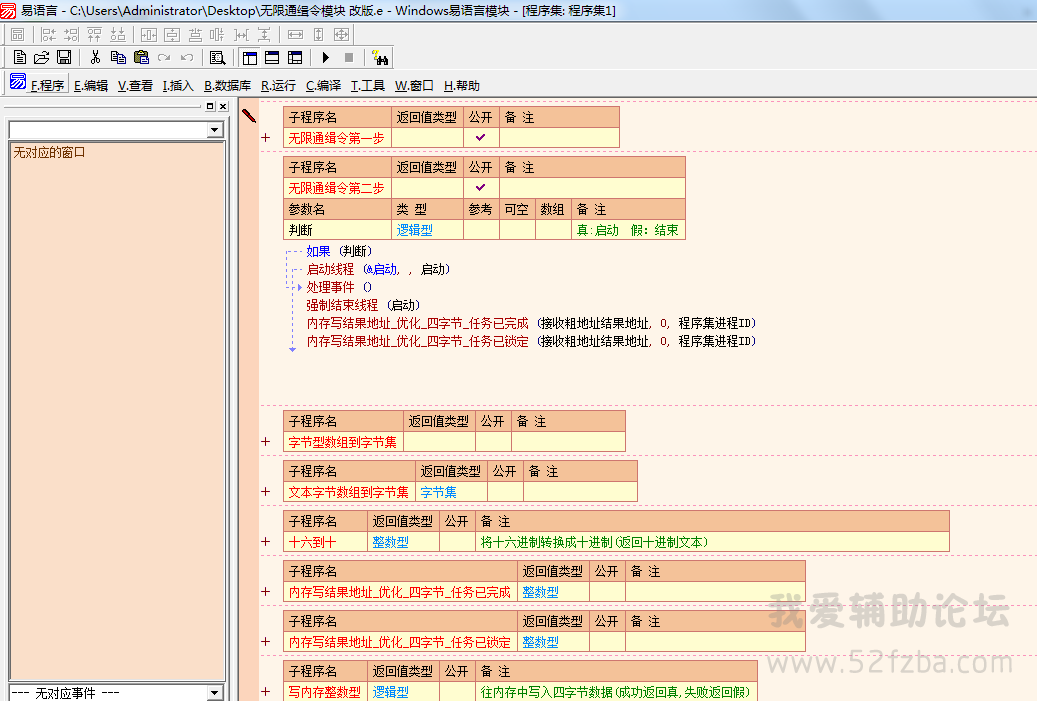Click the form preview icon at toolbar start
The height and width of the screenshot is (701, 1037).
(x=18, y=34)
